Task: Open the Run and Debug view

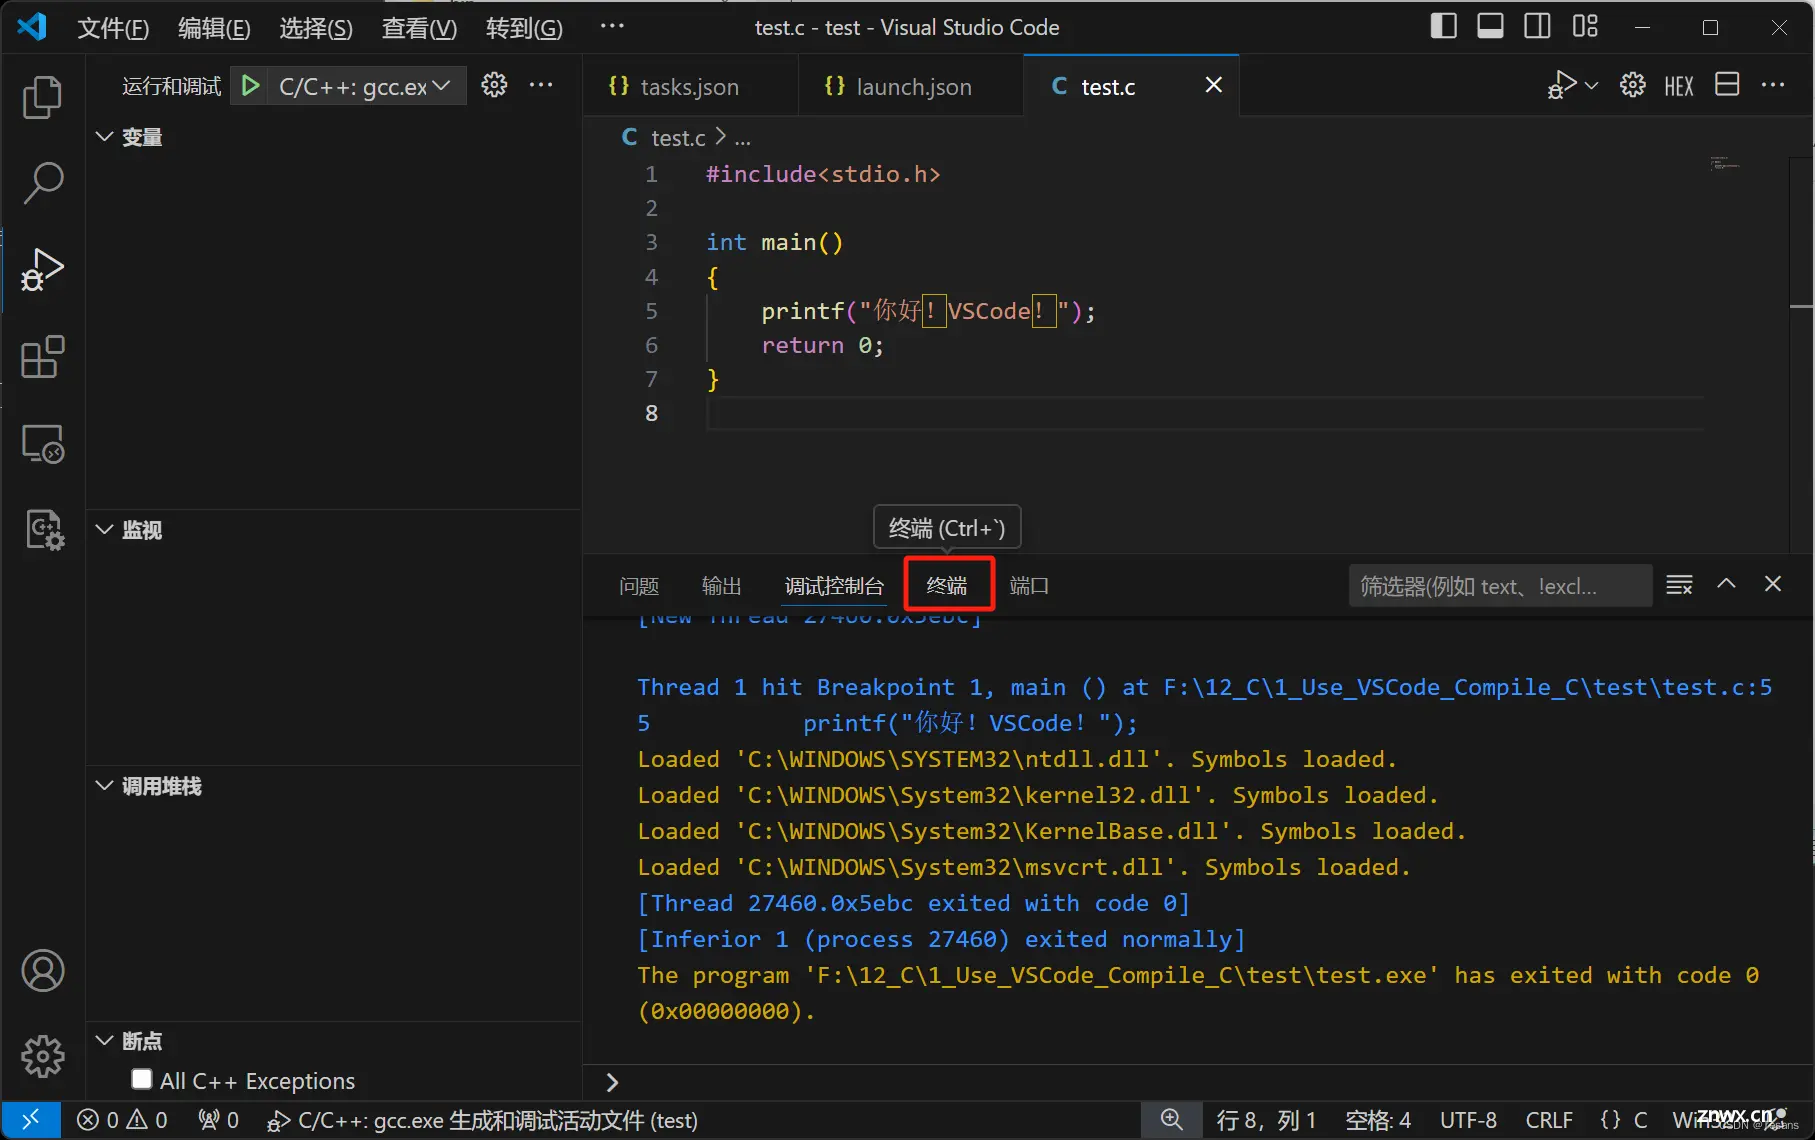Action: [42, 270]
